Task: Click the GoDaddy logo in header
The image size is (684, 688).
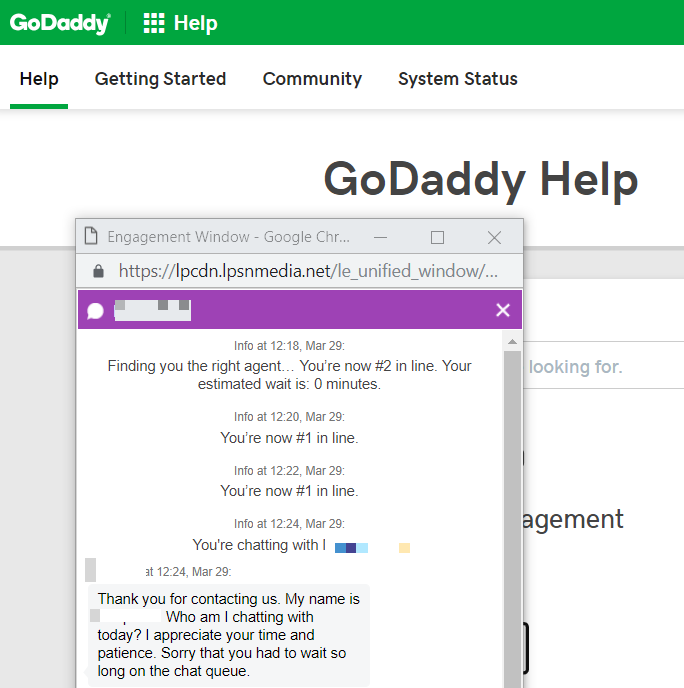Action: point(60,23)
